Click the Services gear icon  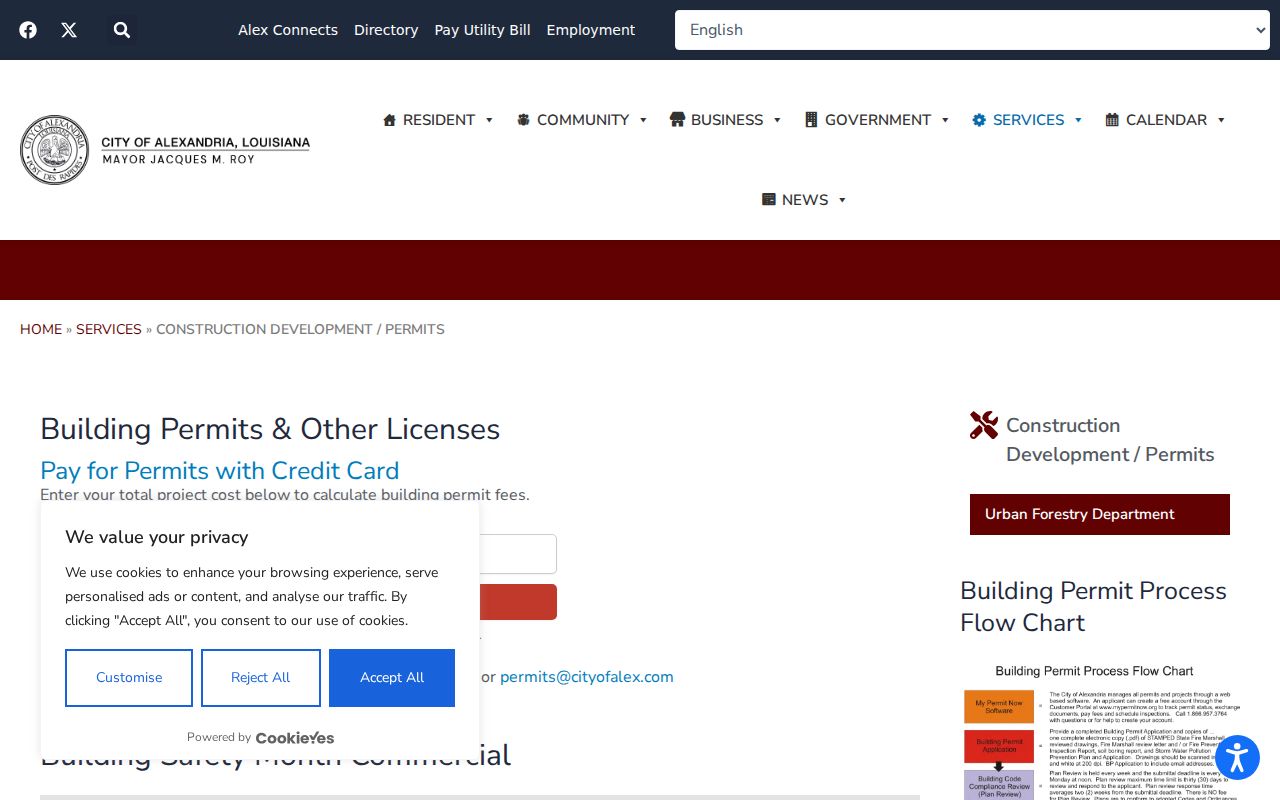point(979,120)
